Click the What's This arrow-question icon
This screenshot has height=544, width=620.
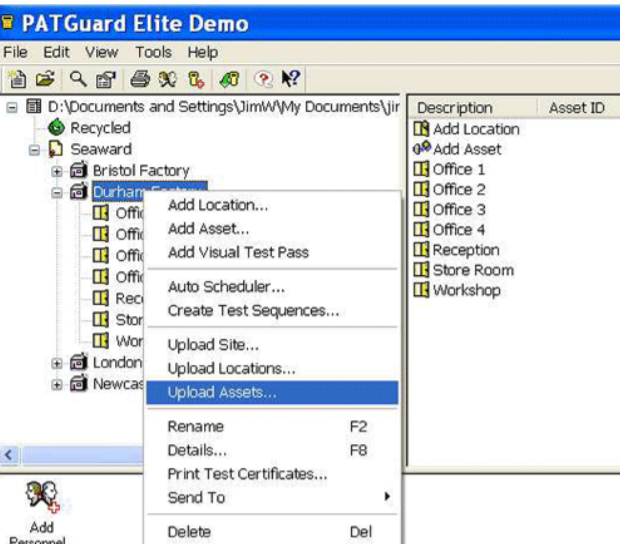(x=291, y=79)
